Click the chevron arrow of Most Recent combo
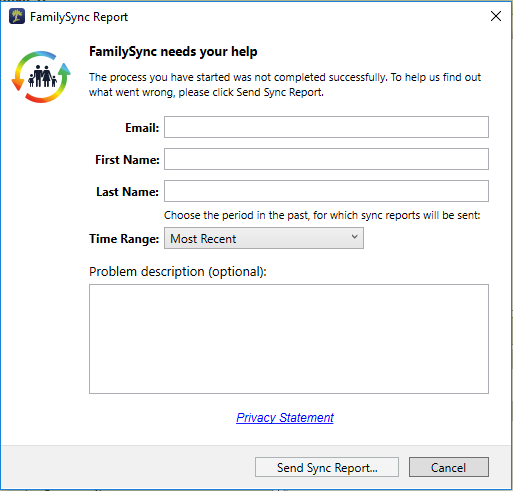The width and height of the screenshot is (513, 491). coord(355,237)
